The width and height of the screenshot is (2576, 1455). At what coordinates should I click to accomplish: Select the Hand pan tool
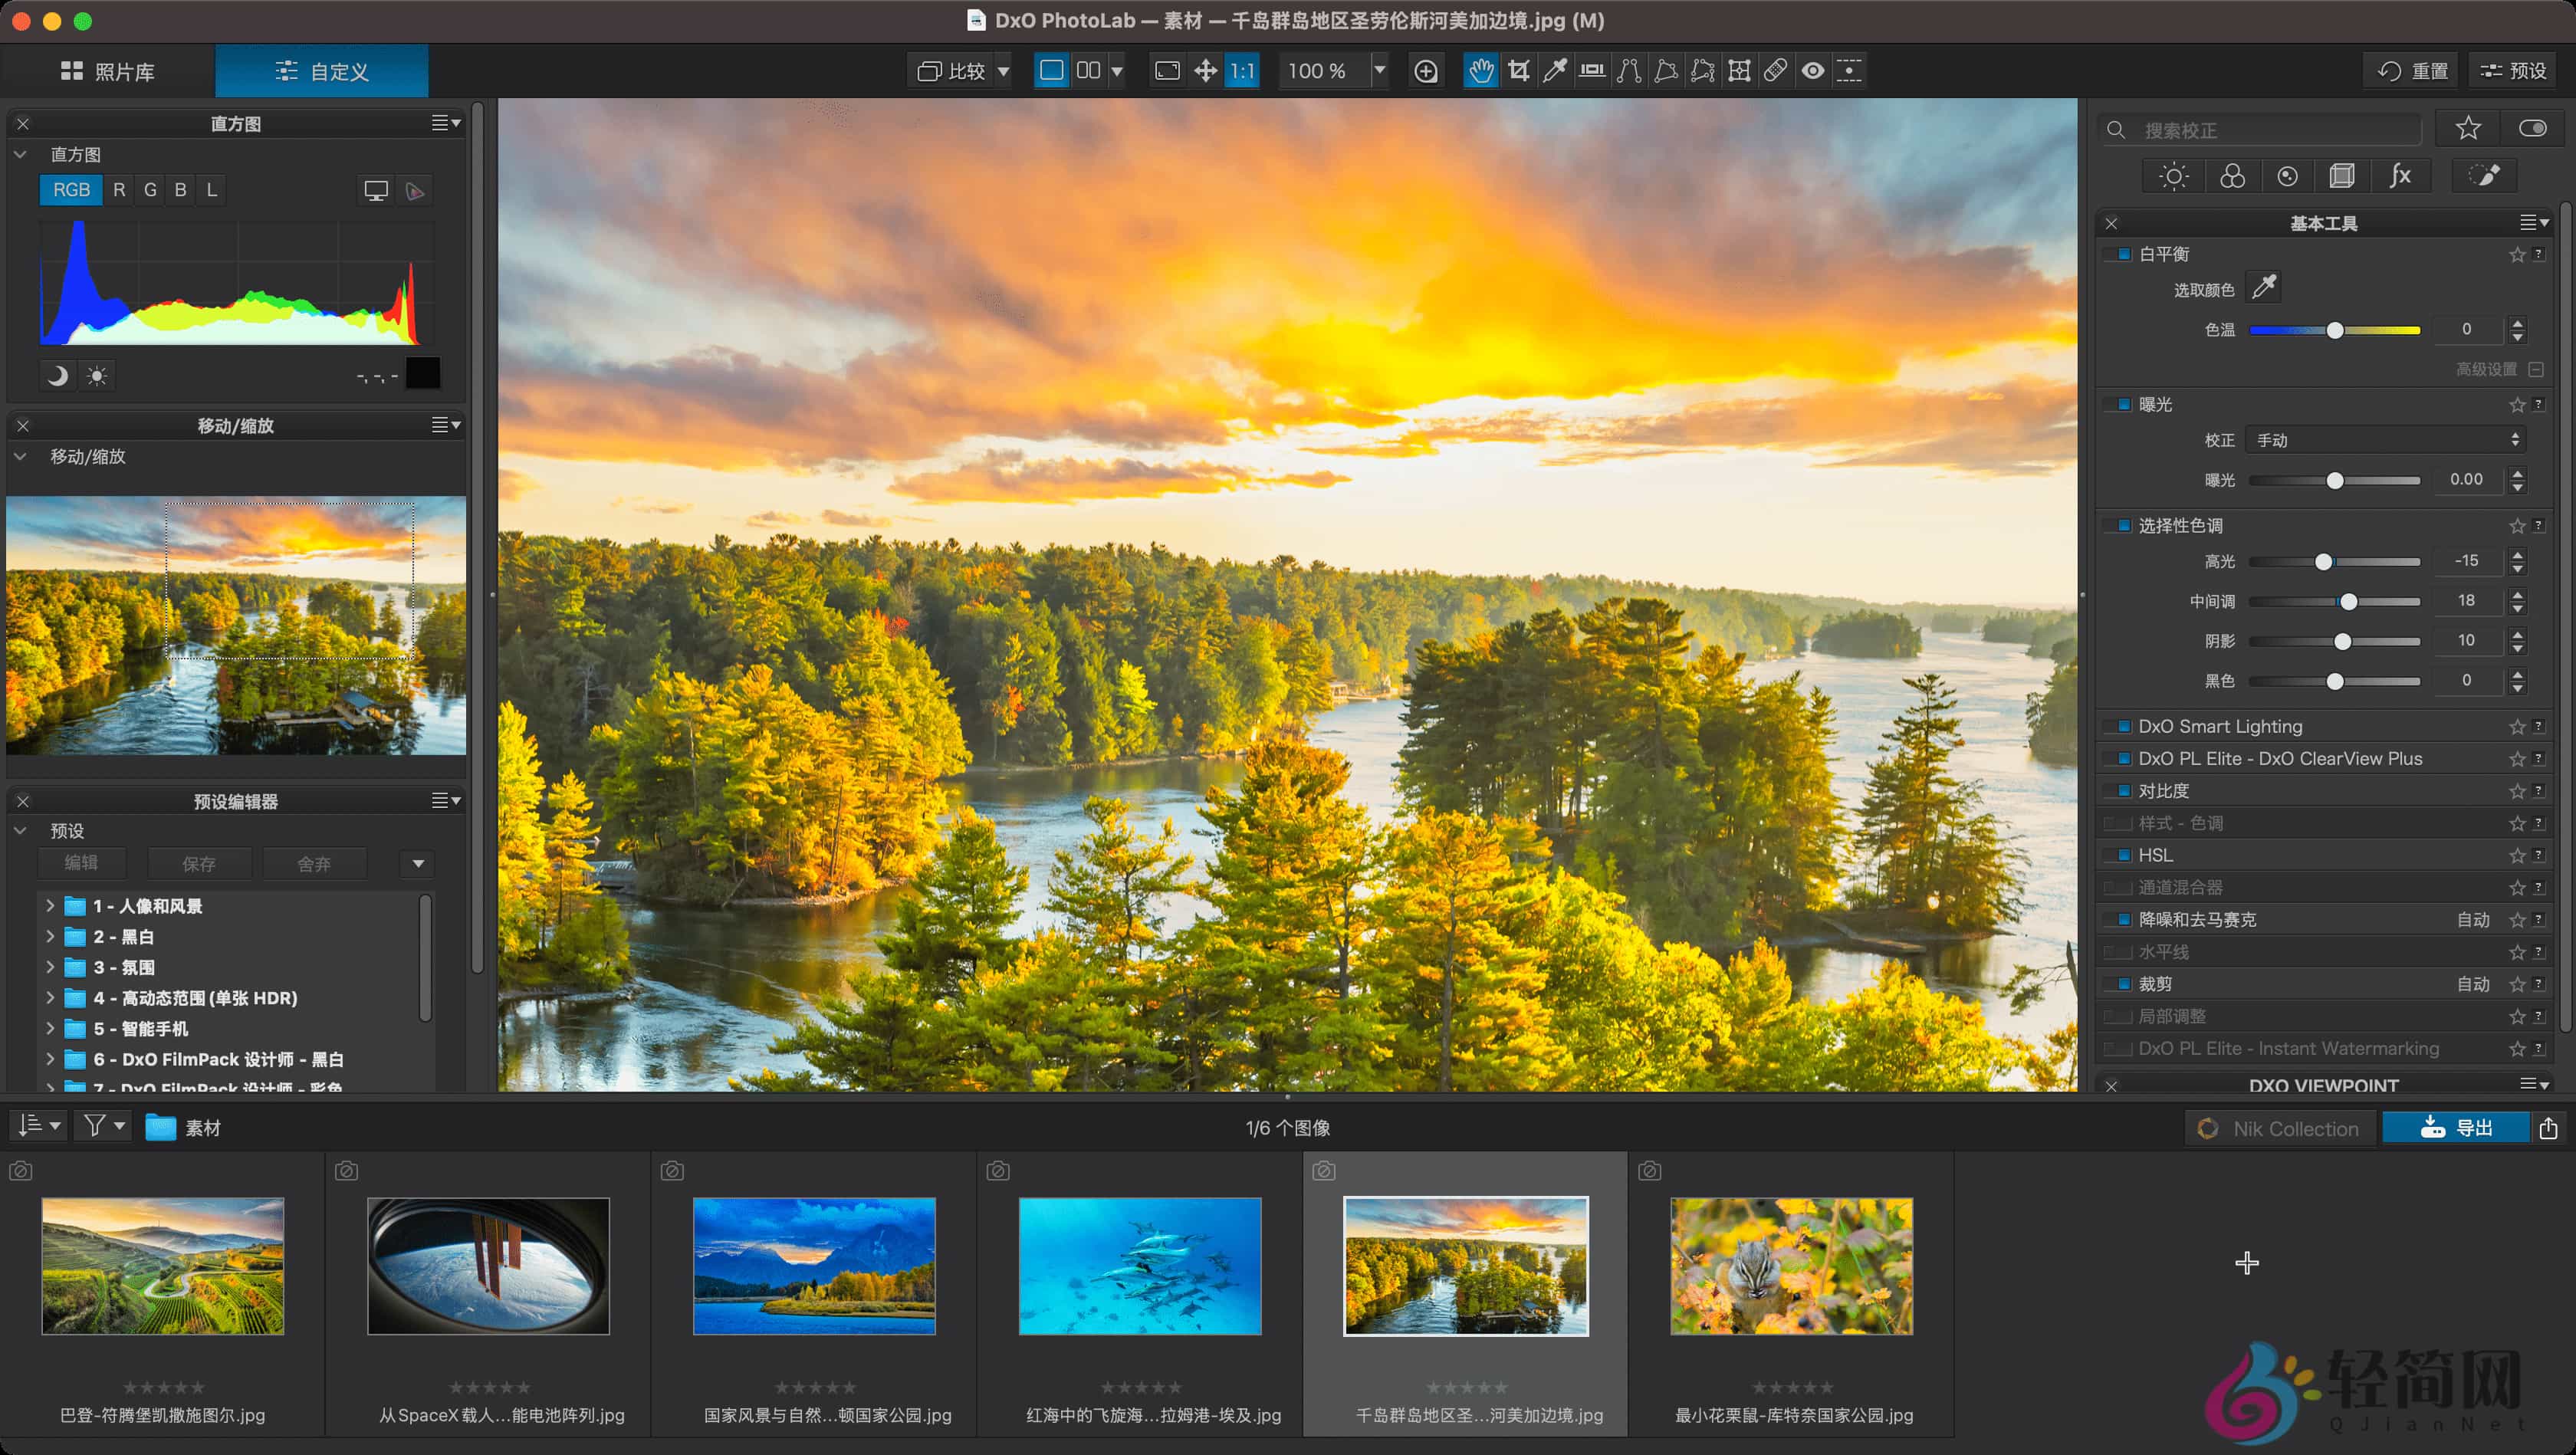1481,70
